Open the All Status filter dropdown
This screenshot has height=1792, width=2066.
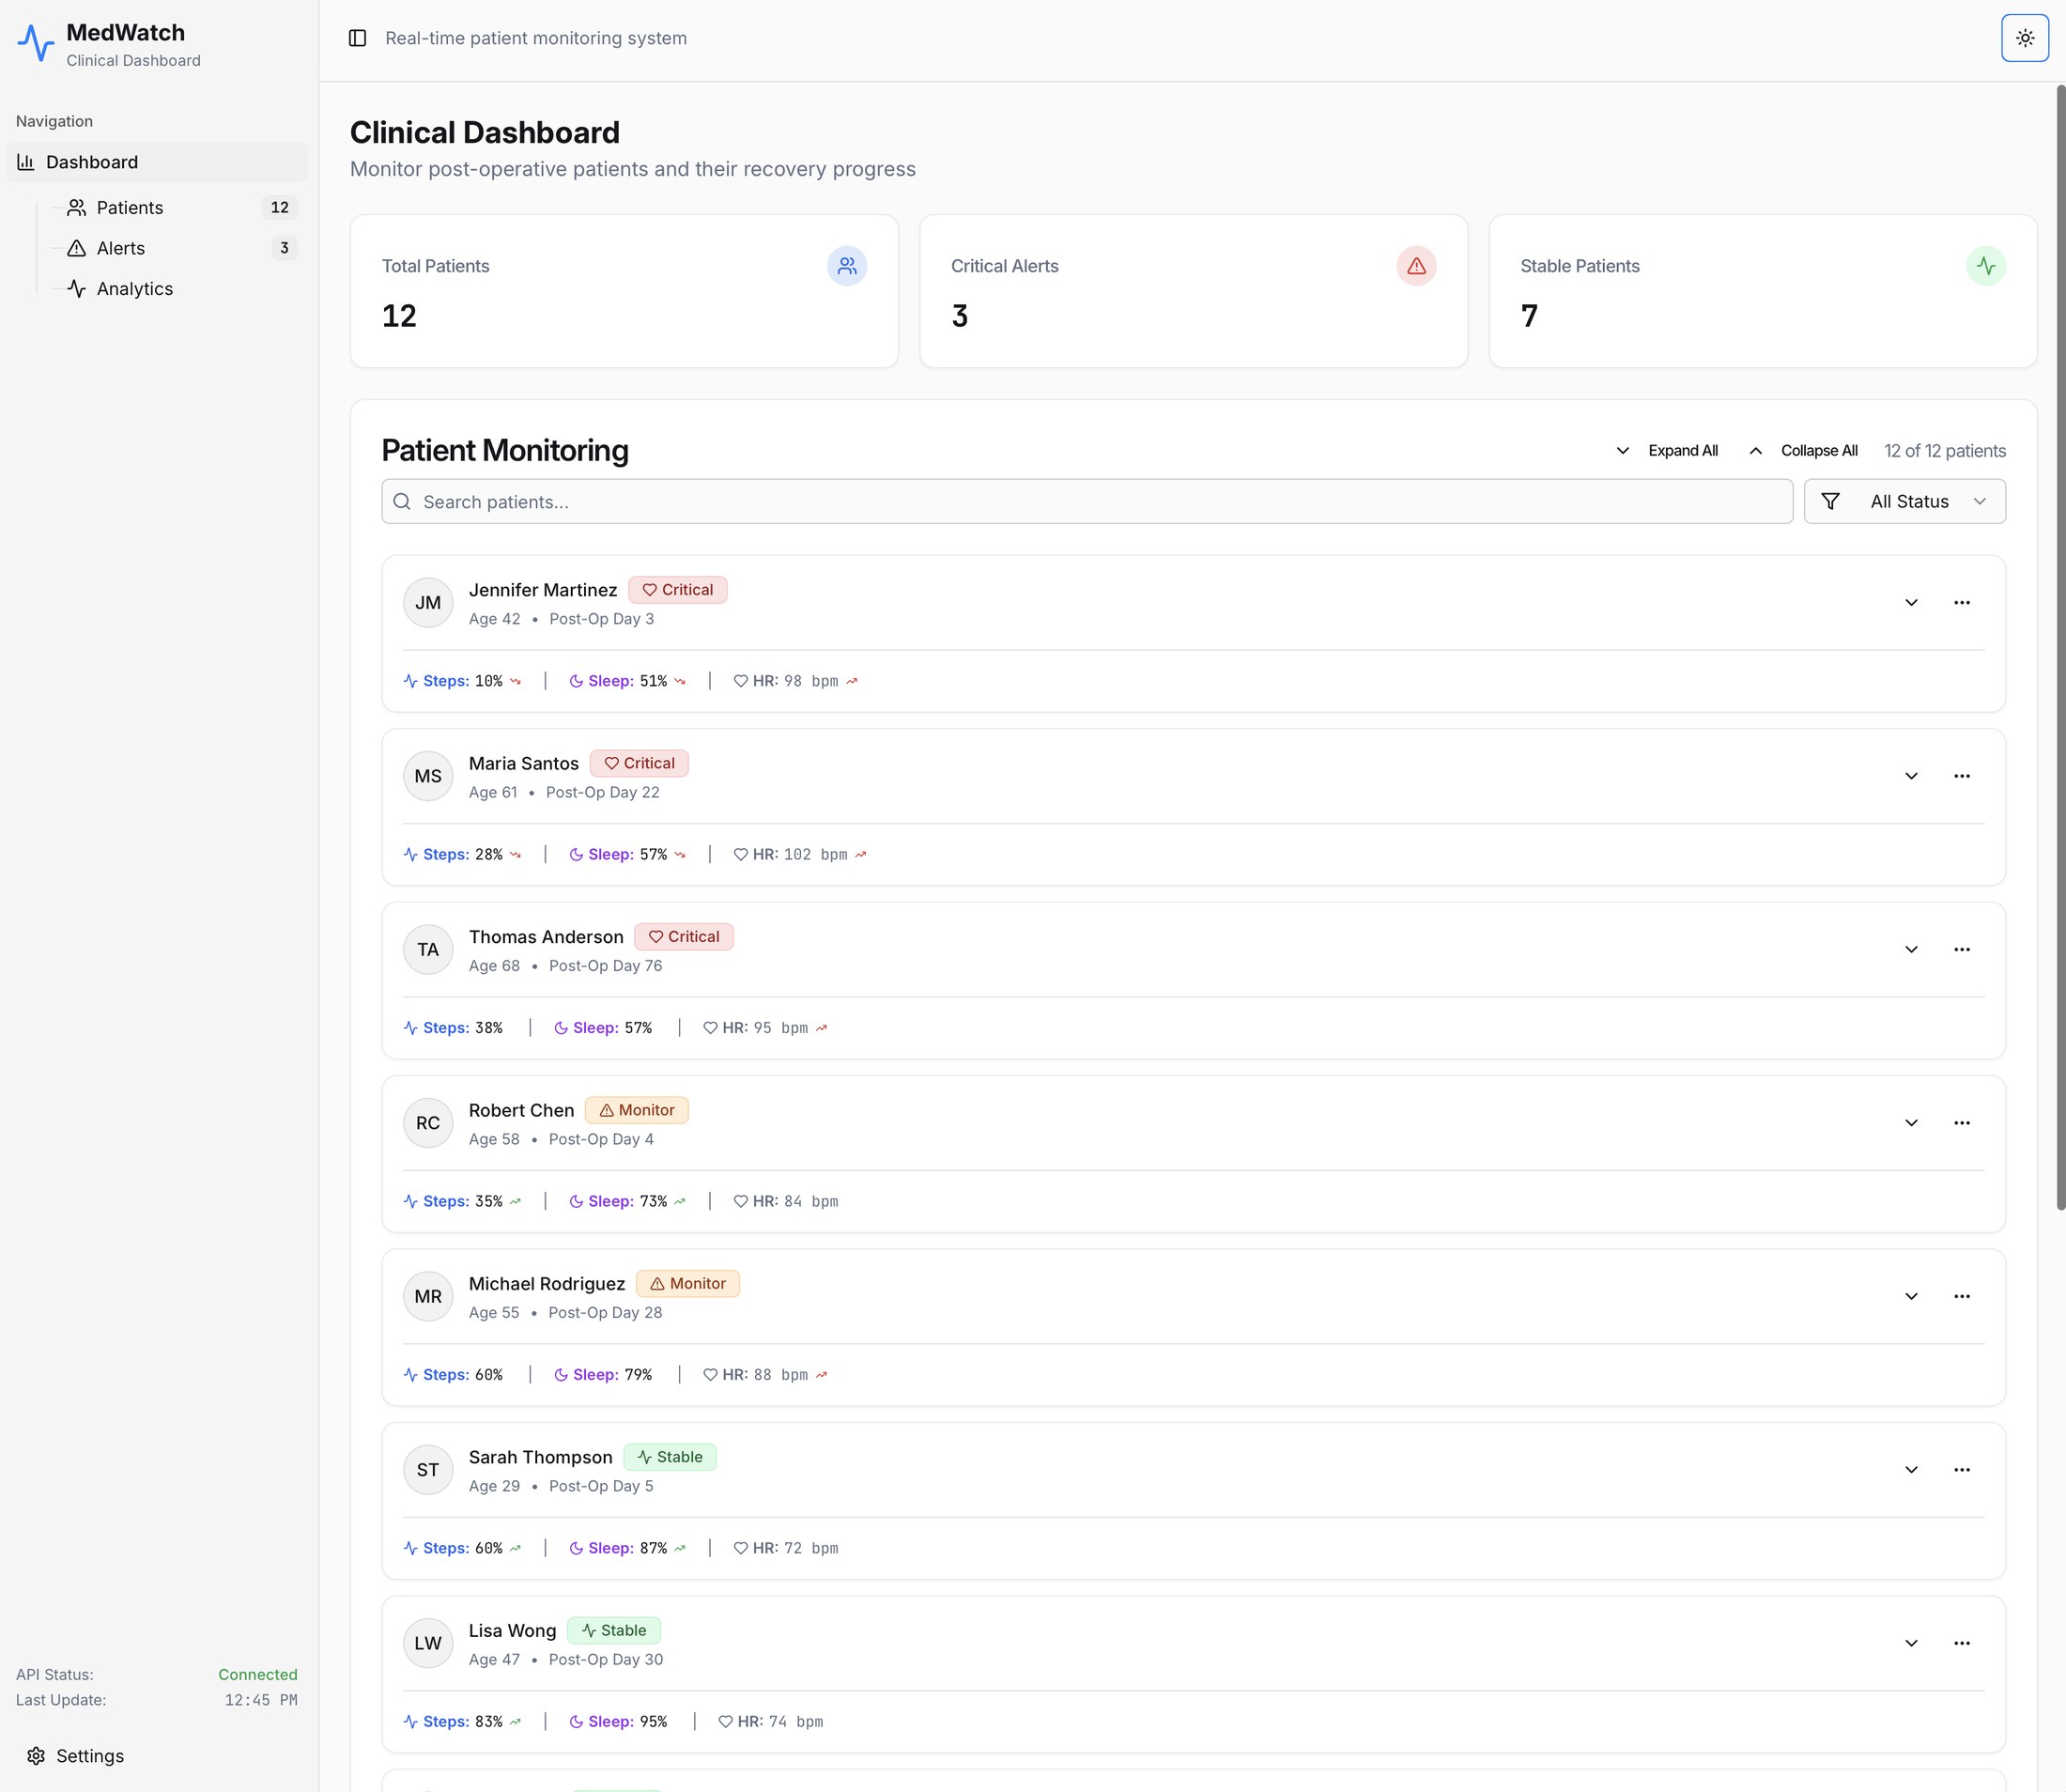click(1904, 502)
